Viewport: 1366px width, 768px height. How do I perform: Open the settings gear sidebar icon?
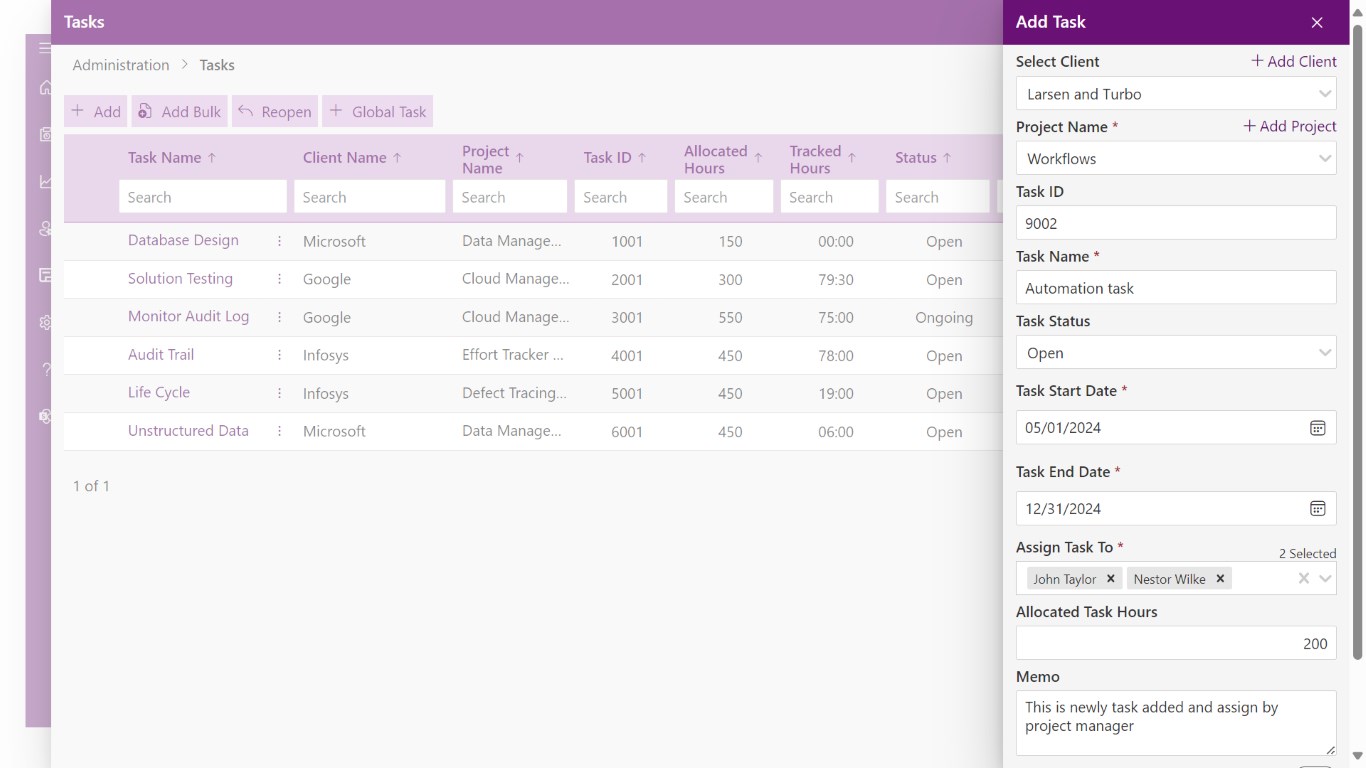[x=45, y=322]
